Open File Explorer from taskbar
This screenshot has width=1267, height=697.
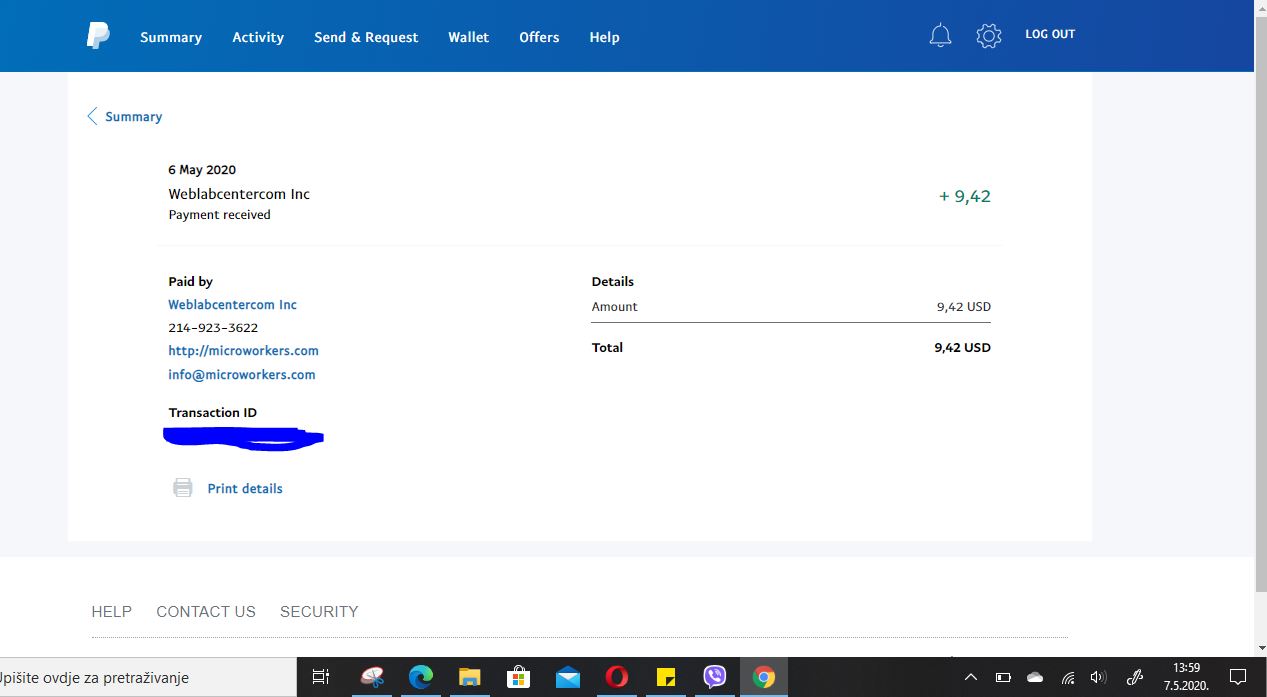pos(470,677)
